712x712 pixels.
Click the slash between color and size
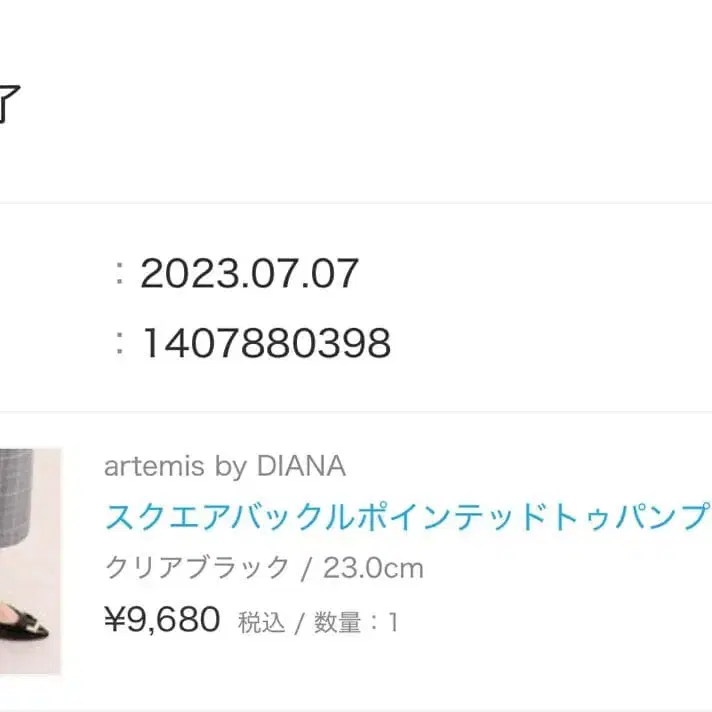[x=307, y=569]
